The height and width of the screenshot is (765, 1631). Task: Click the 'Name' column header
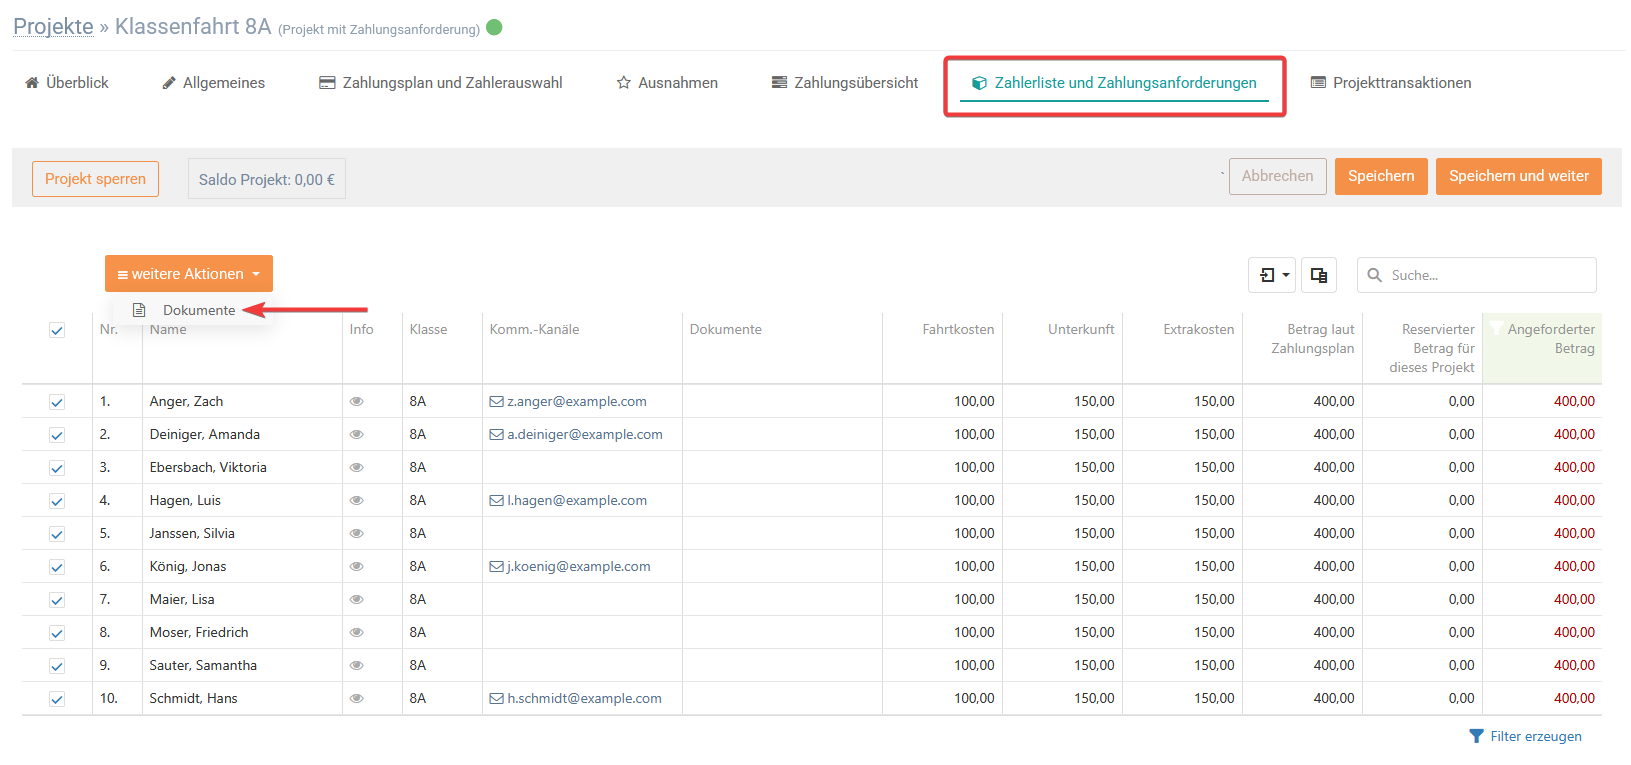pos(168,329)
